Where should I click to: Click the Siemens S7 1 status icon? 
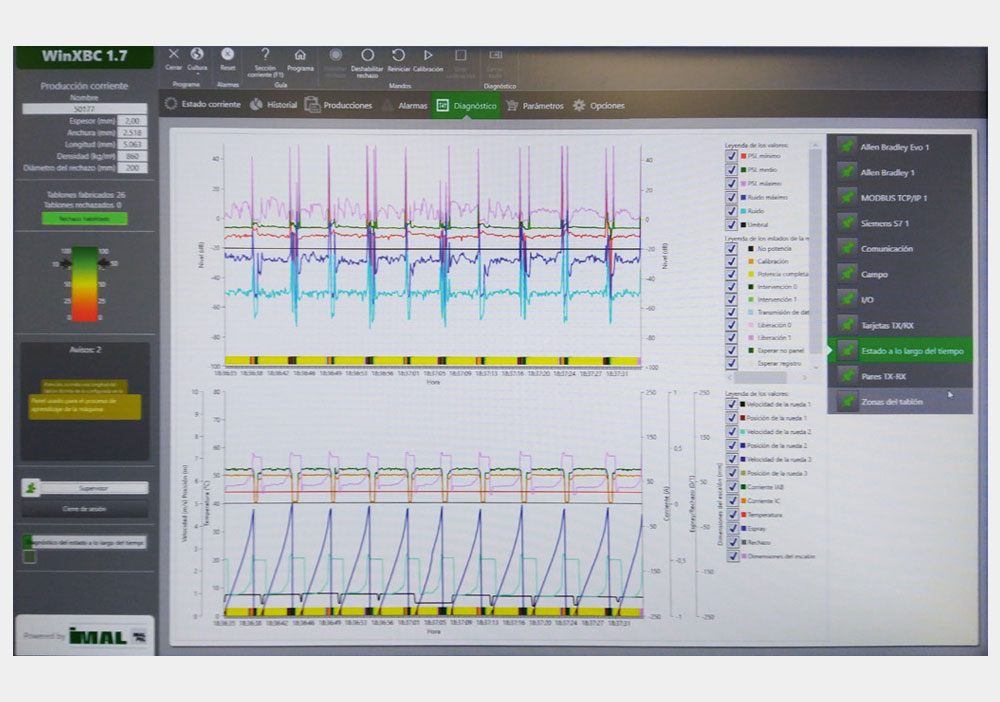click(847, 223)
